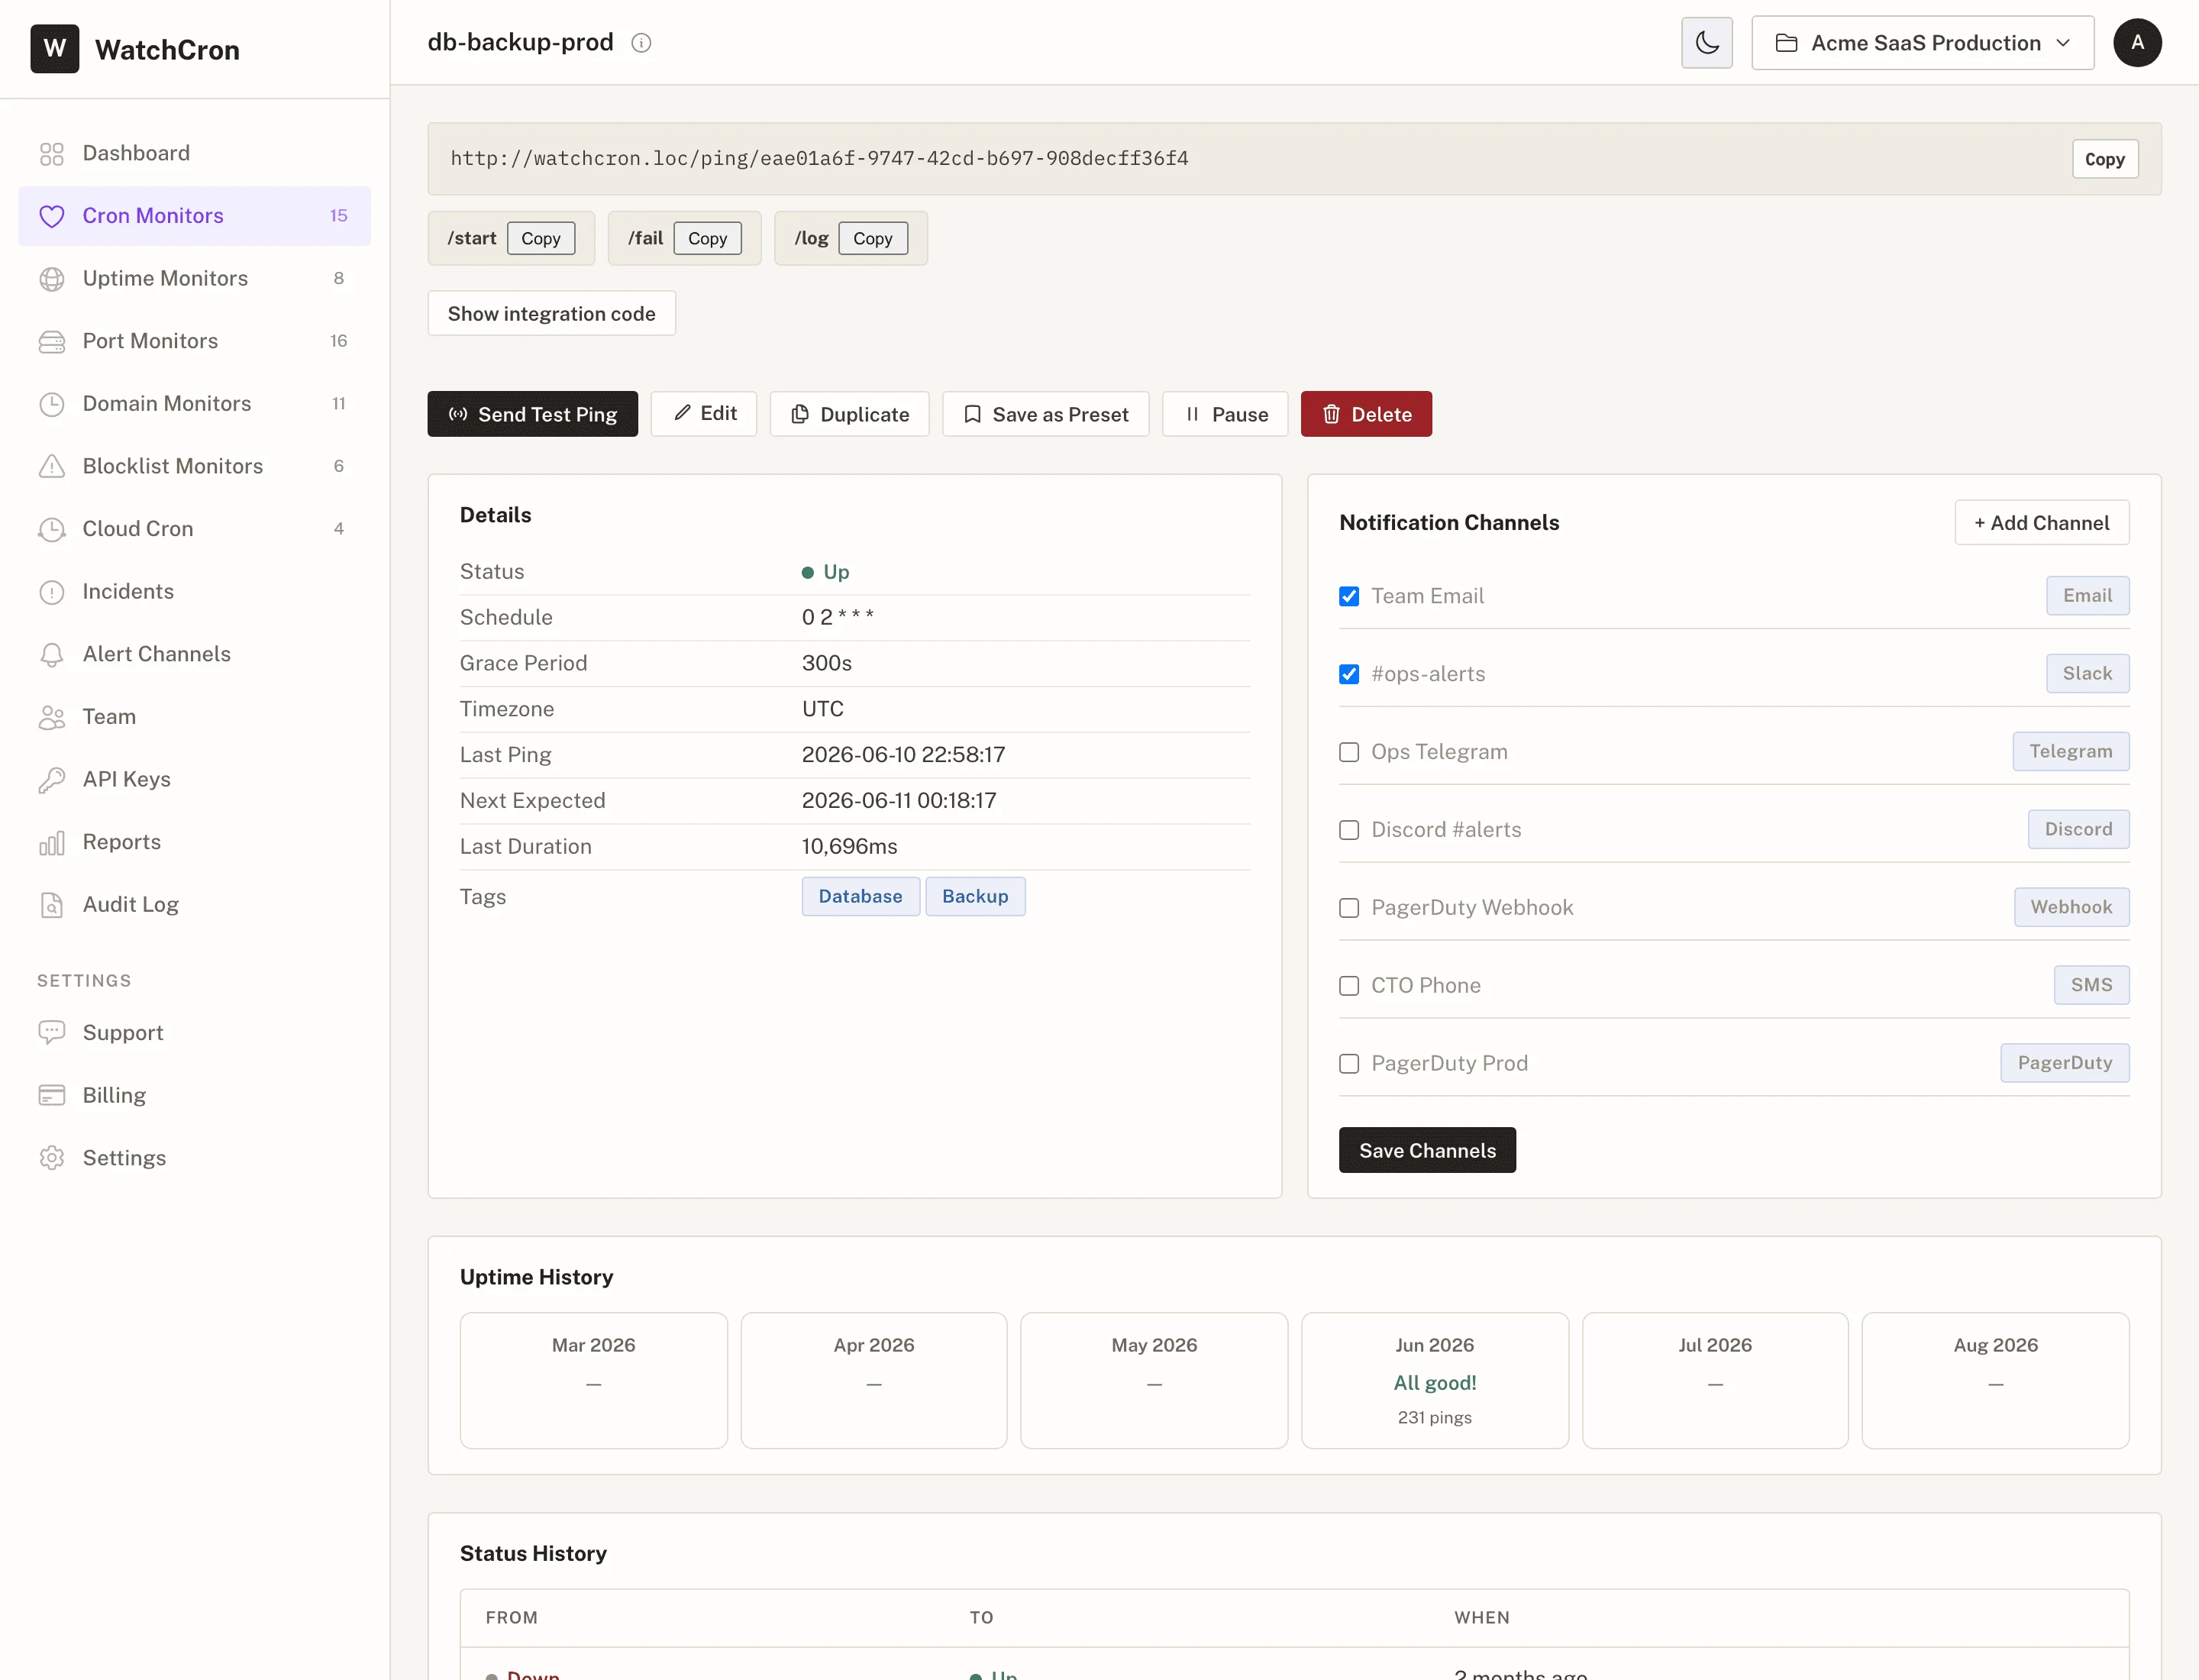
Task: Click the WatchCron logo icon
Action: pos(54,49)
